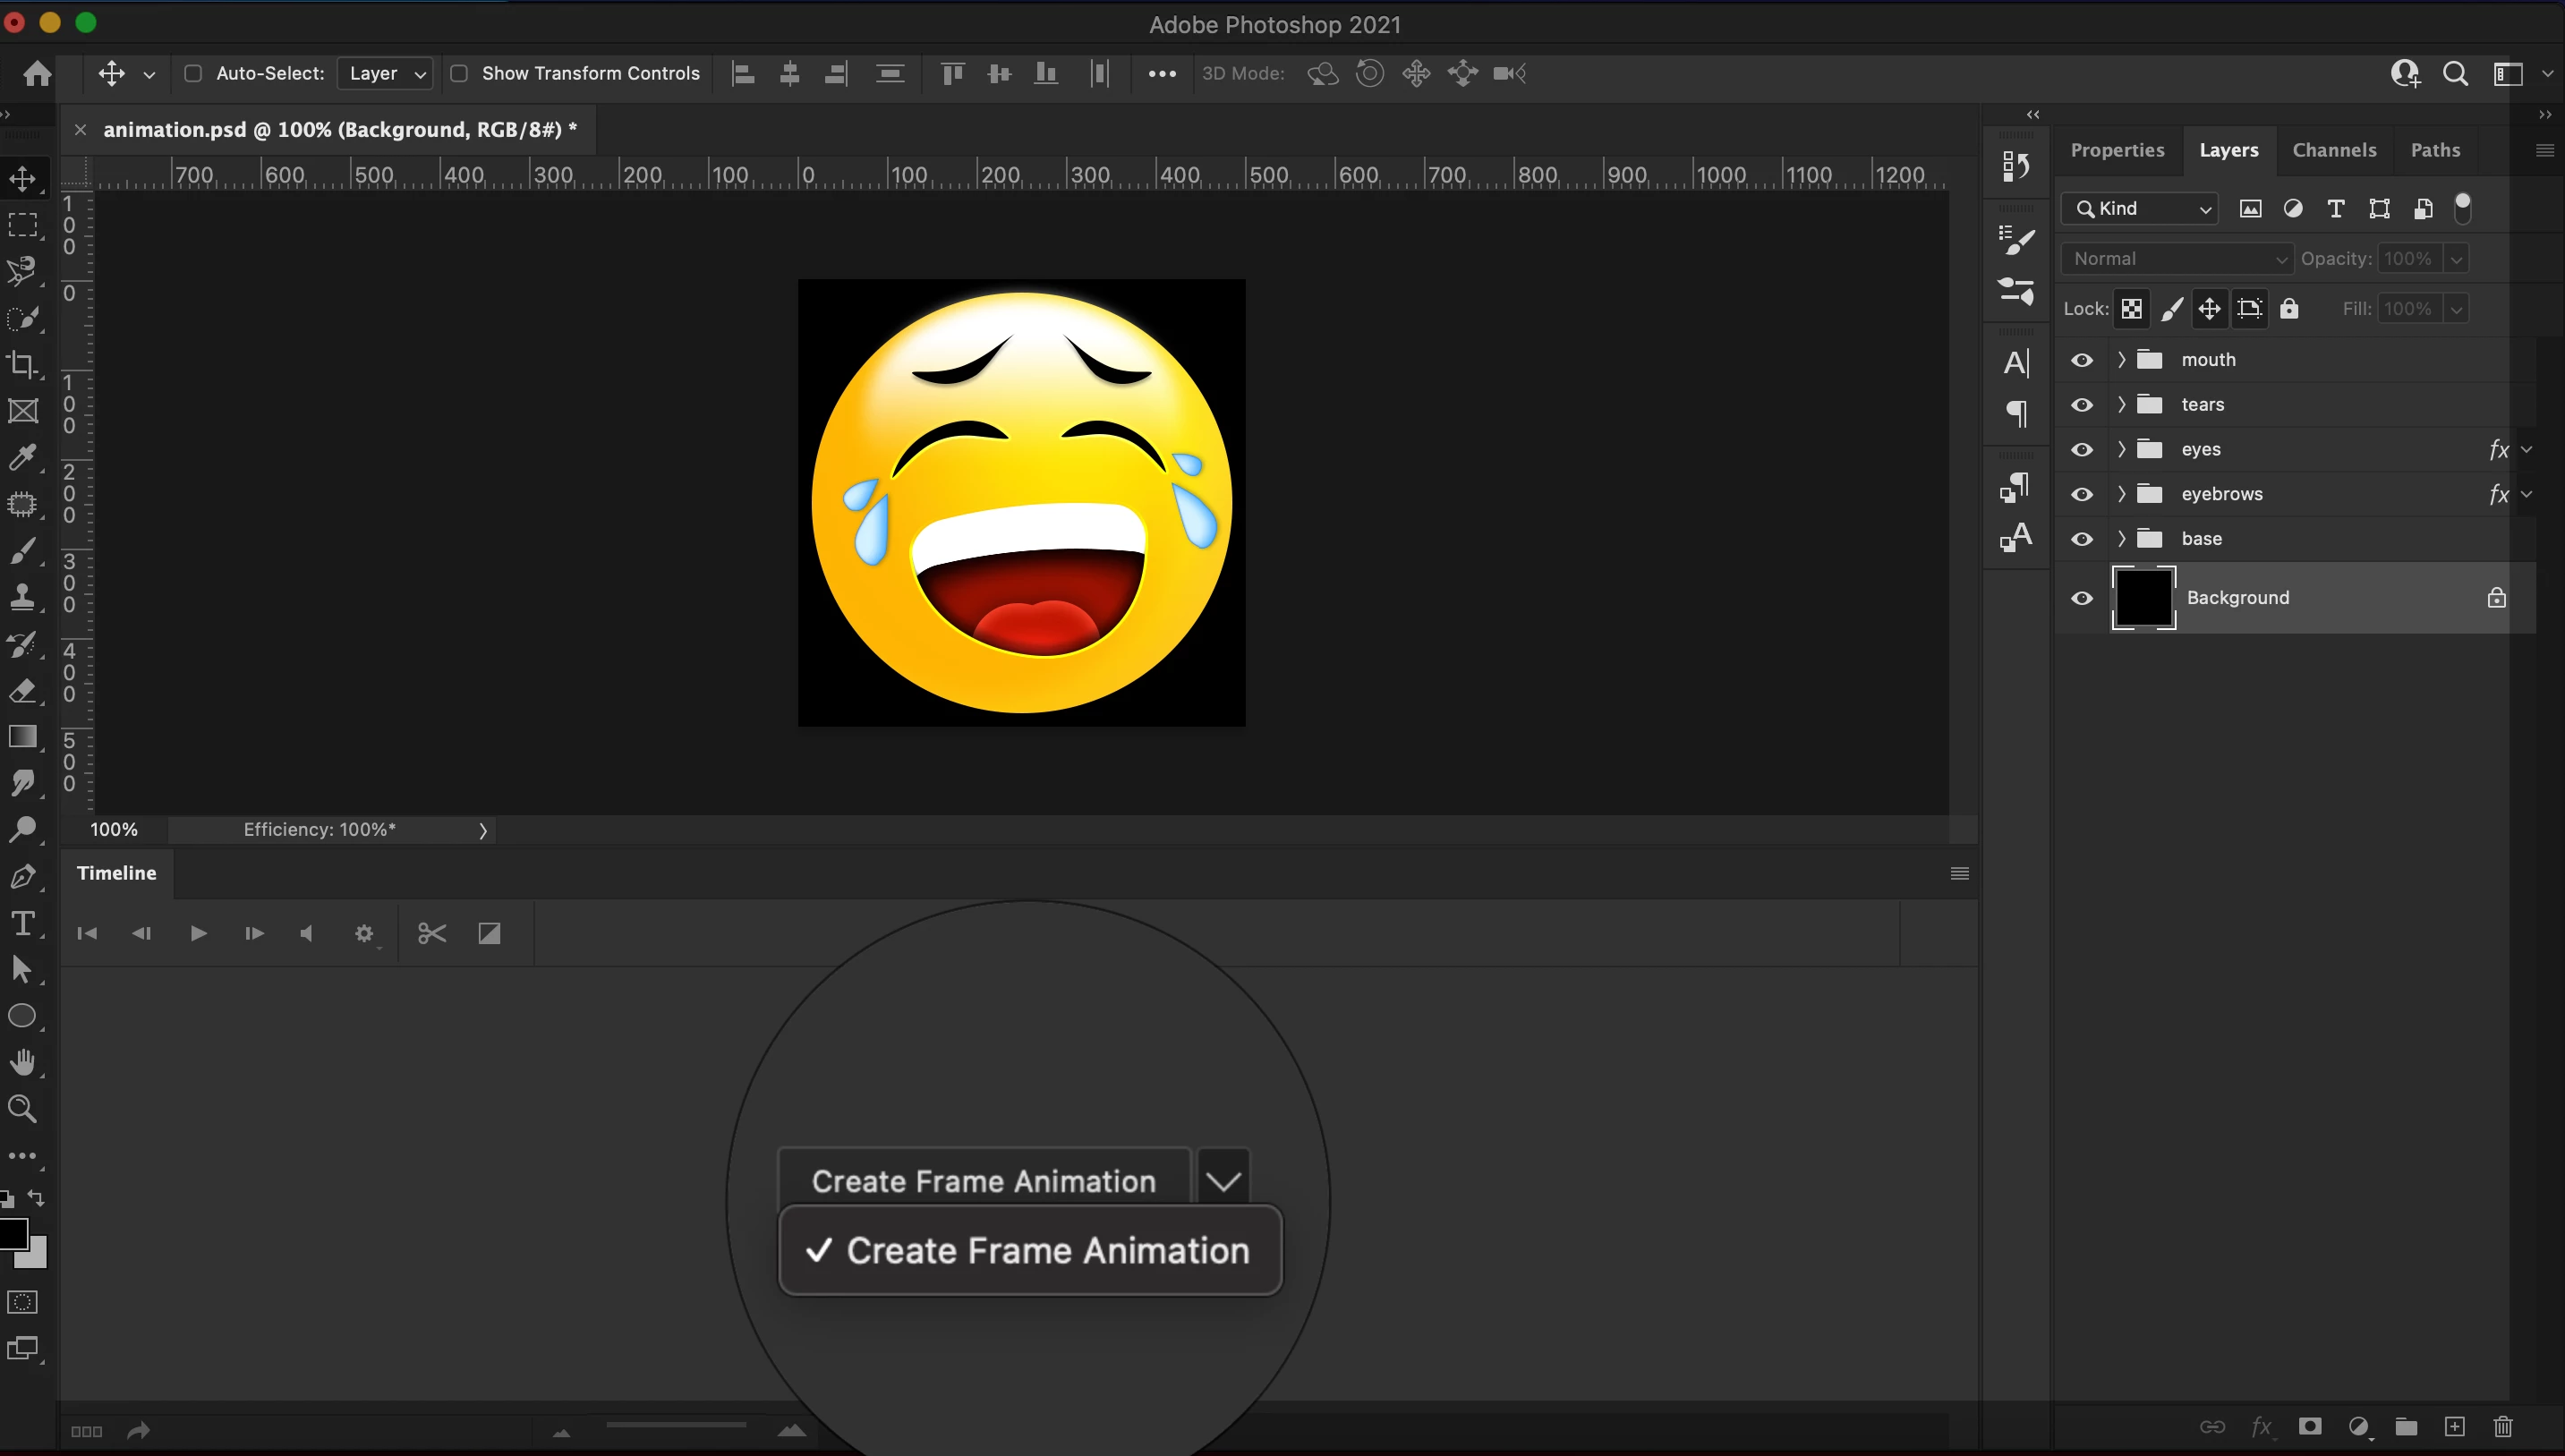Select the Horizontal Type tool
2565x1456 pixels.
pos(23,923)
